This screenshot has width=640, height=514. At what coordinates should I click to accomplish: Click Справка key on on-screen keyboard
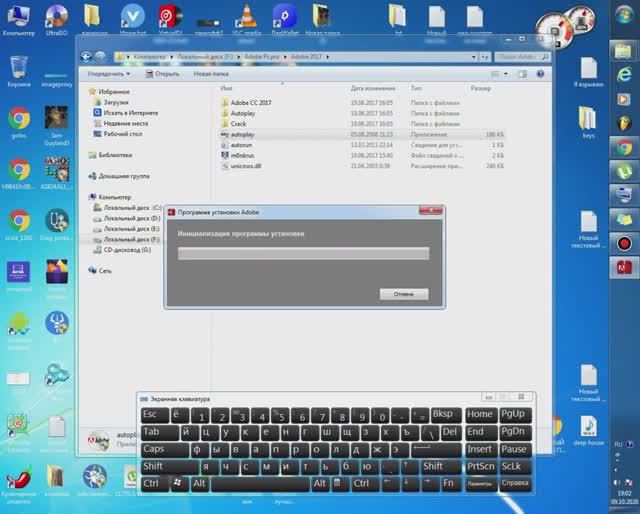pyautogui.click(x=515, y=484)
